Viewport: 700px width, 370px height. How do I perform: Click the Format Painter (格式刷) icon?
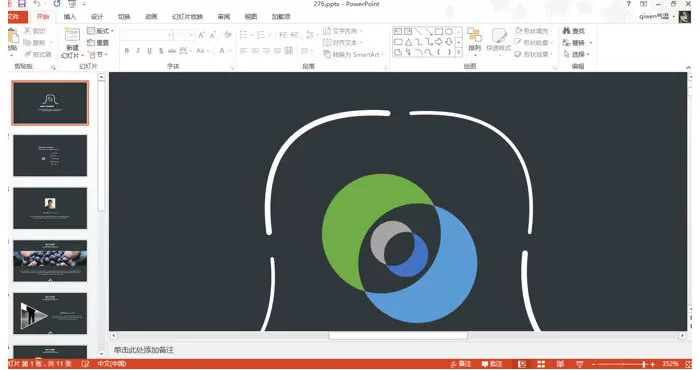coord(28,54)
